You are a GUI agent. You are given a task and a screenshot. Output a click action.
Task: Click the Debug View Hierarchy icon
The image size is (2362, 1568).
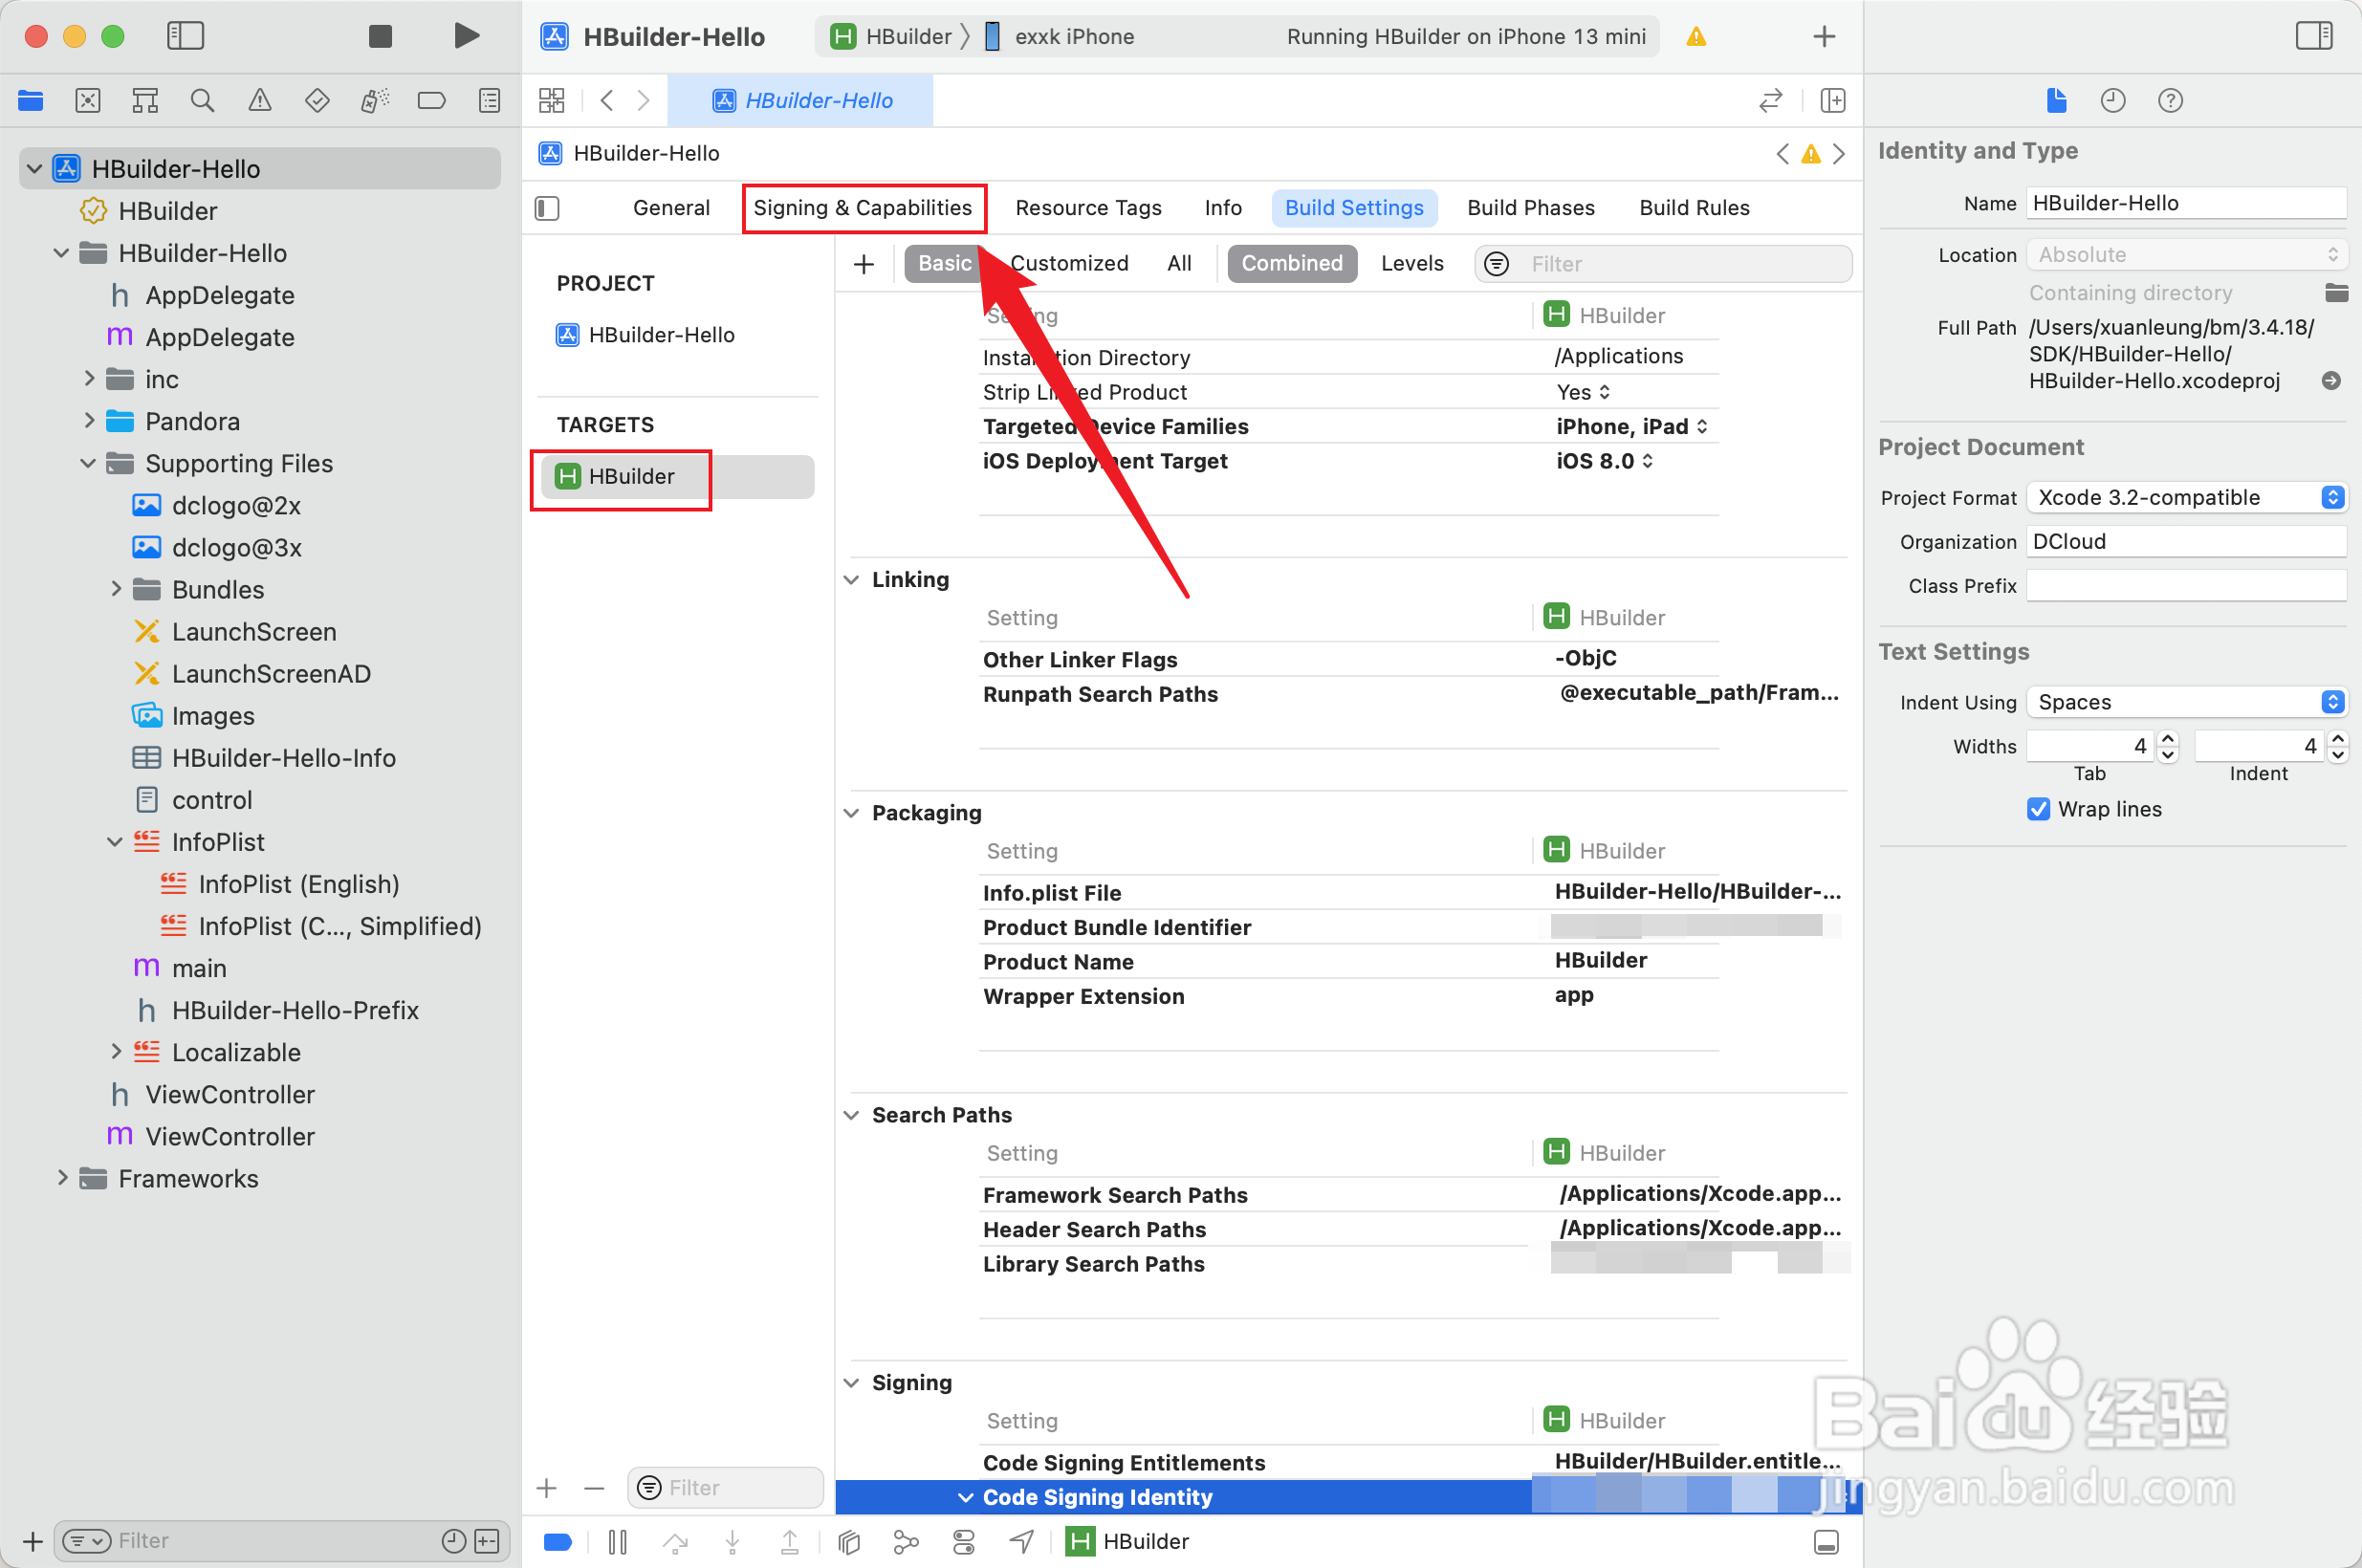pos(849,1542)
